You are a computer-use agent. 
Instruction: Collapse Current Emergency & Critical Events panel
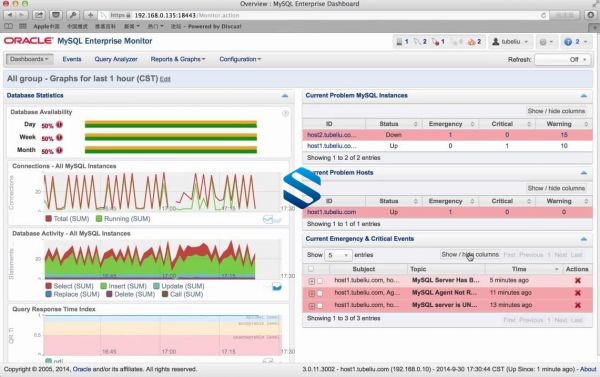click(x=584, y=239)
